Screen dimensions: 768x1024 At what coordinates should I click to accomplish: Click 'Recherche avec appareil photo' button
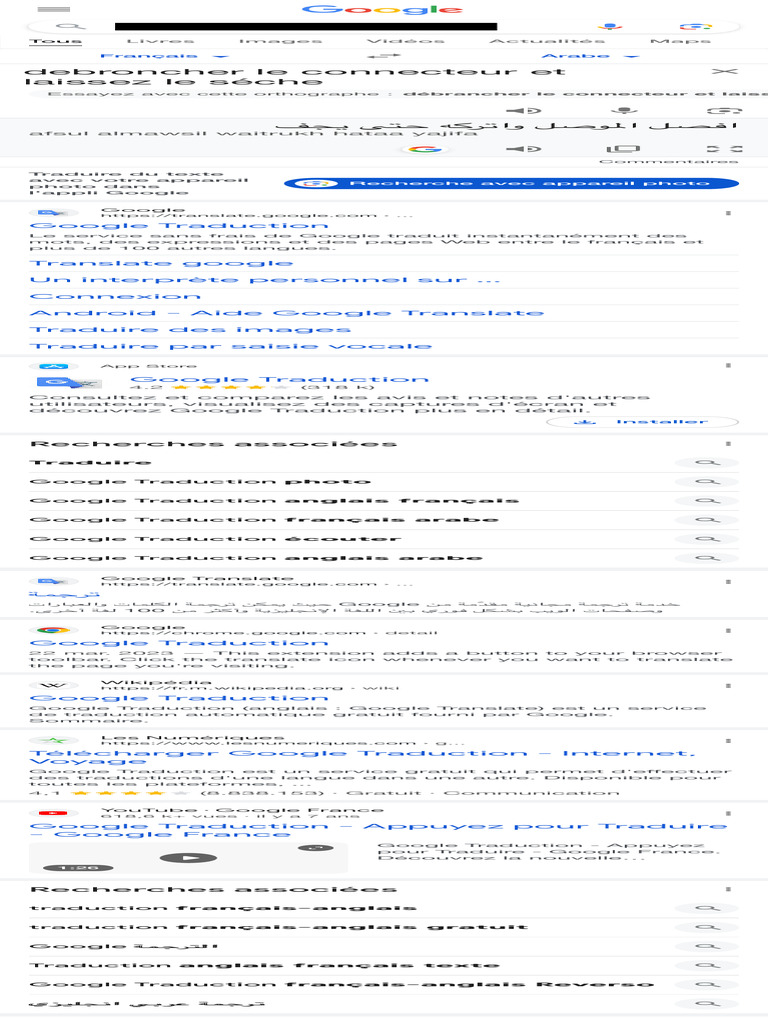pyautogui.click(x=511, y=184)
